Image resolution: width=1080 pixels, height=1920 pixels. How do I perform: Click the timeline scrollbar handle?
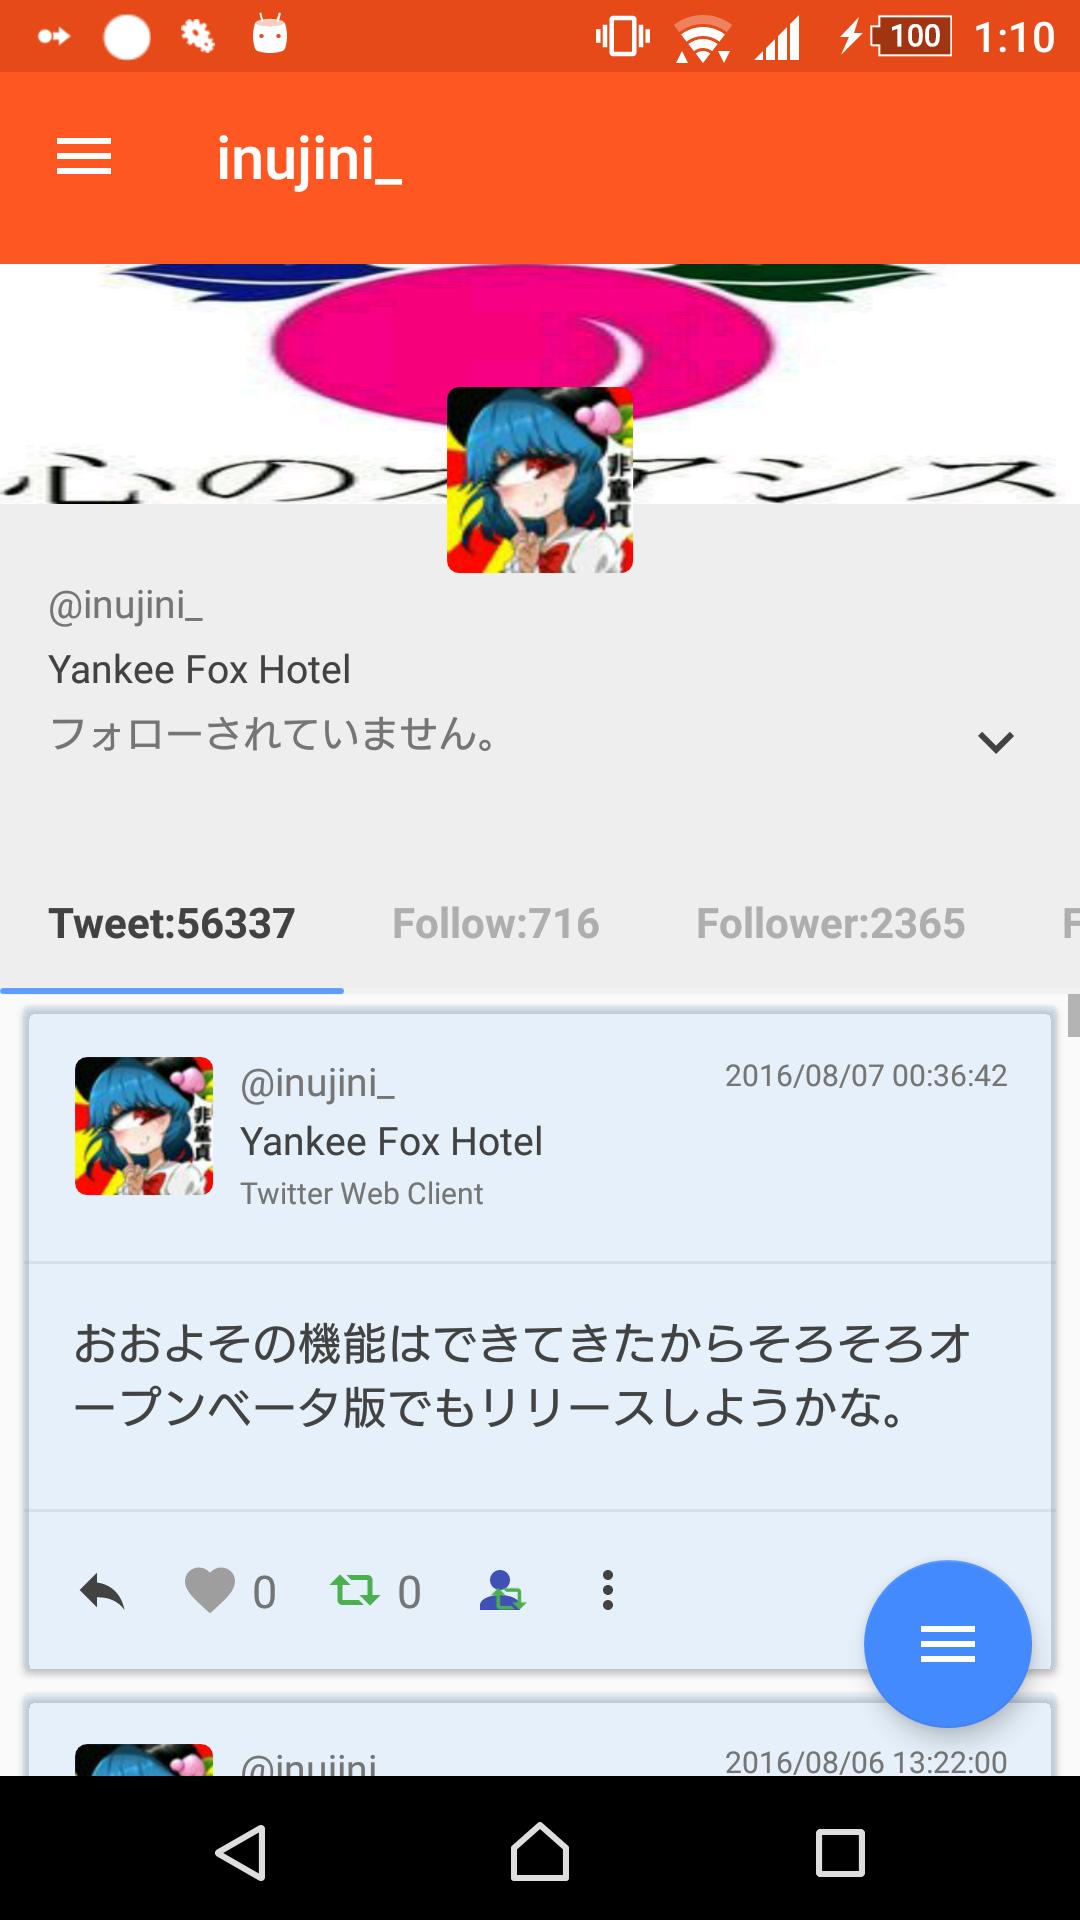click(1073, 1015)
